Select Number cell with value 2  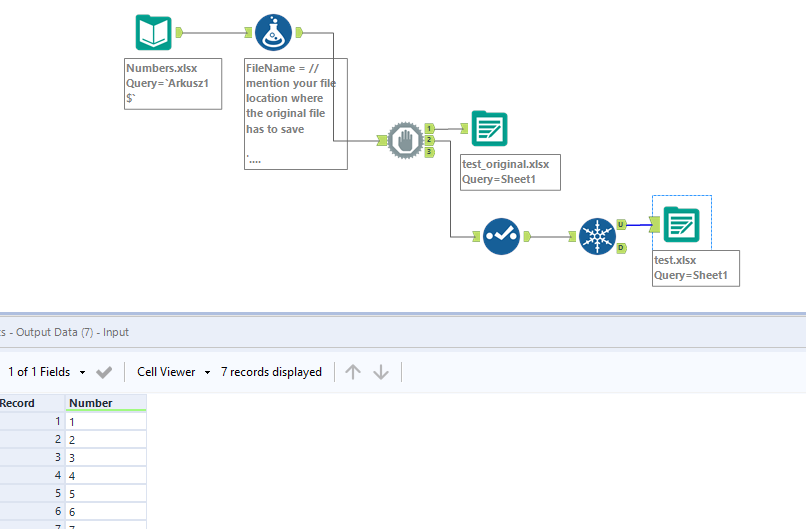(106, 440)
